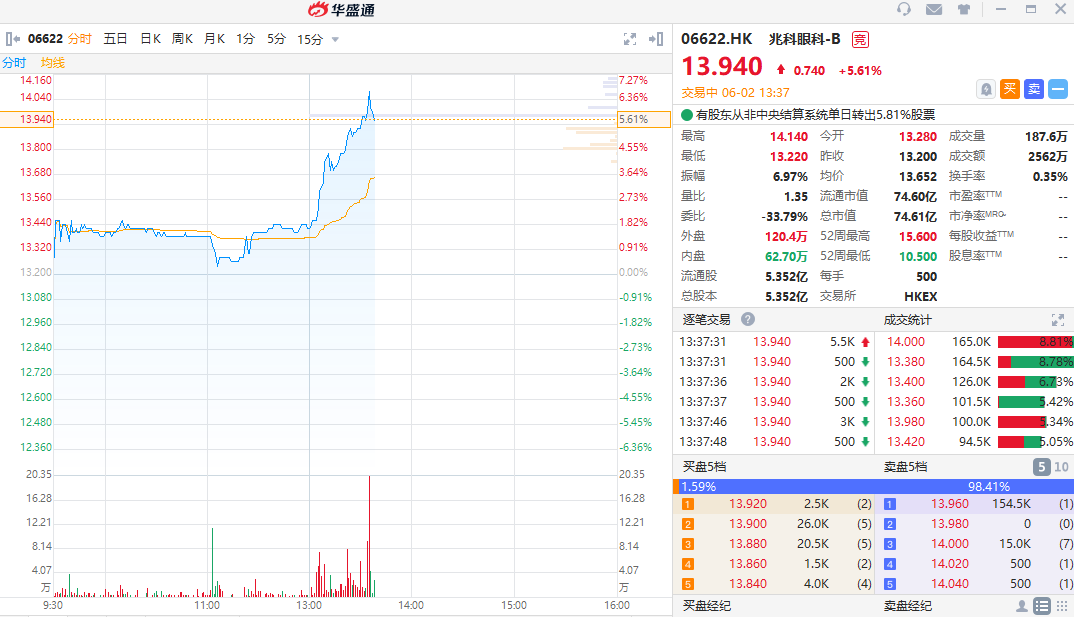The width and height of the screenshot is (1074, 617).
Task: Select ask level 5 at 14.040
Action: [976, 584]
